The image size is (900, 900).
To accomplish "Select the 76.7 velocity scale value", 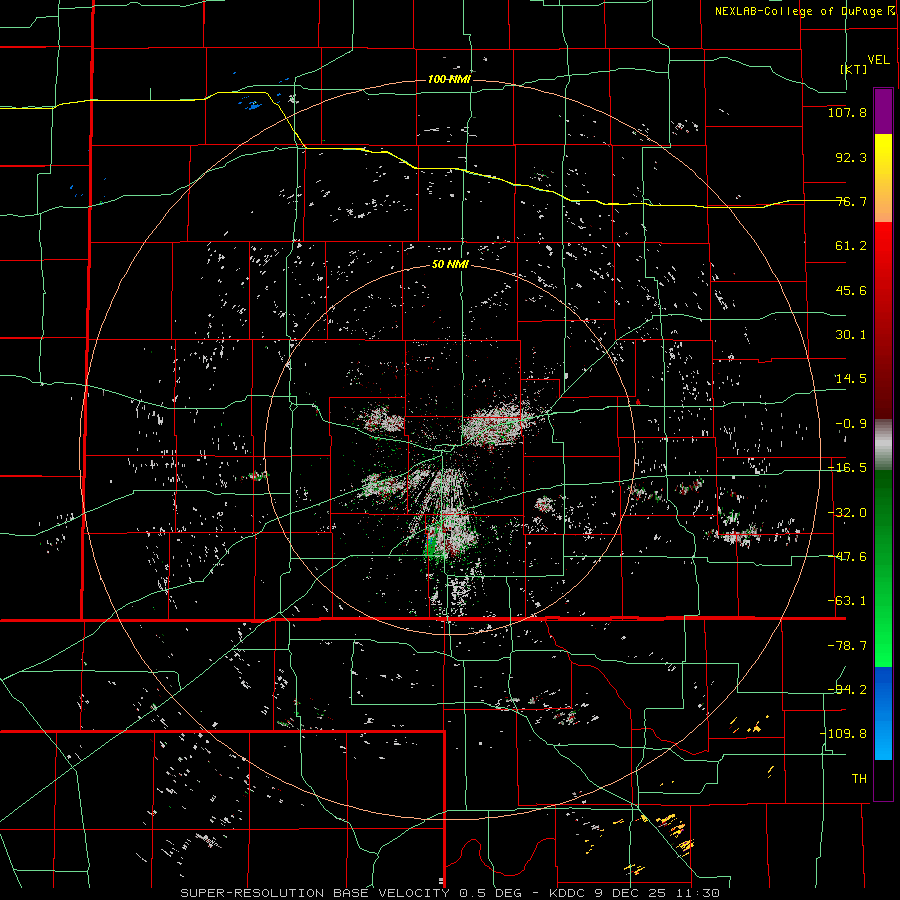I will [851, 201].
